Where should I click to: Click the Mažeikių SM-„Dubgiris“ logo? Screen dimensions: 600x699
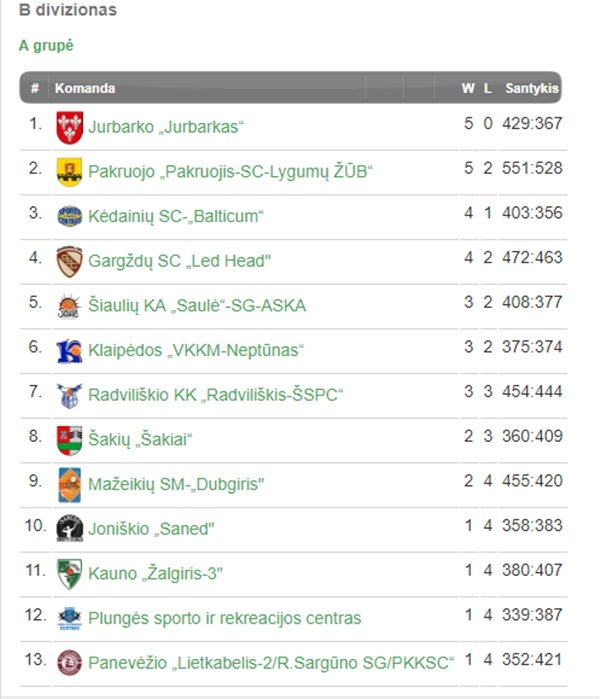[x=69, y=484]
